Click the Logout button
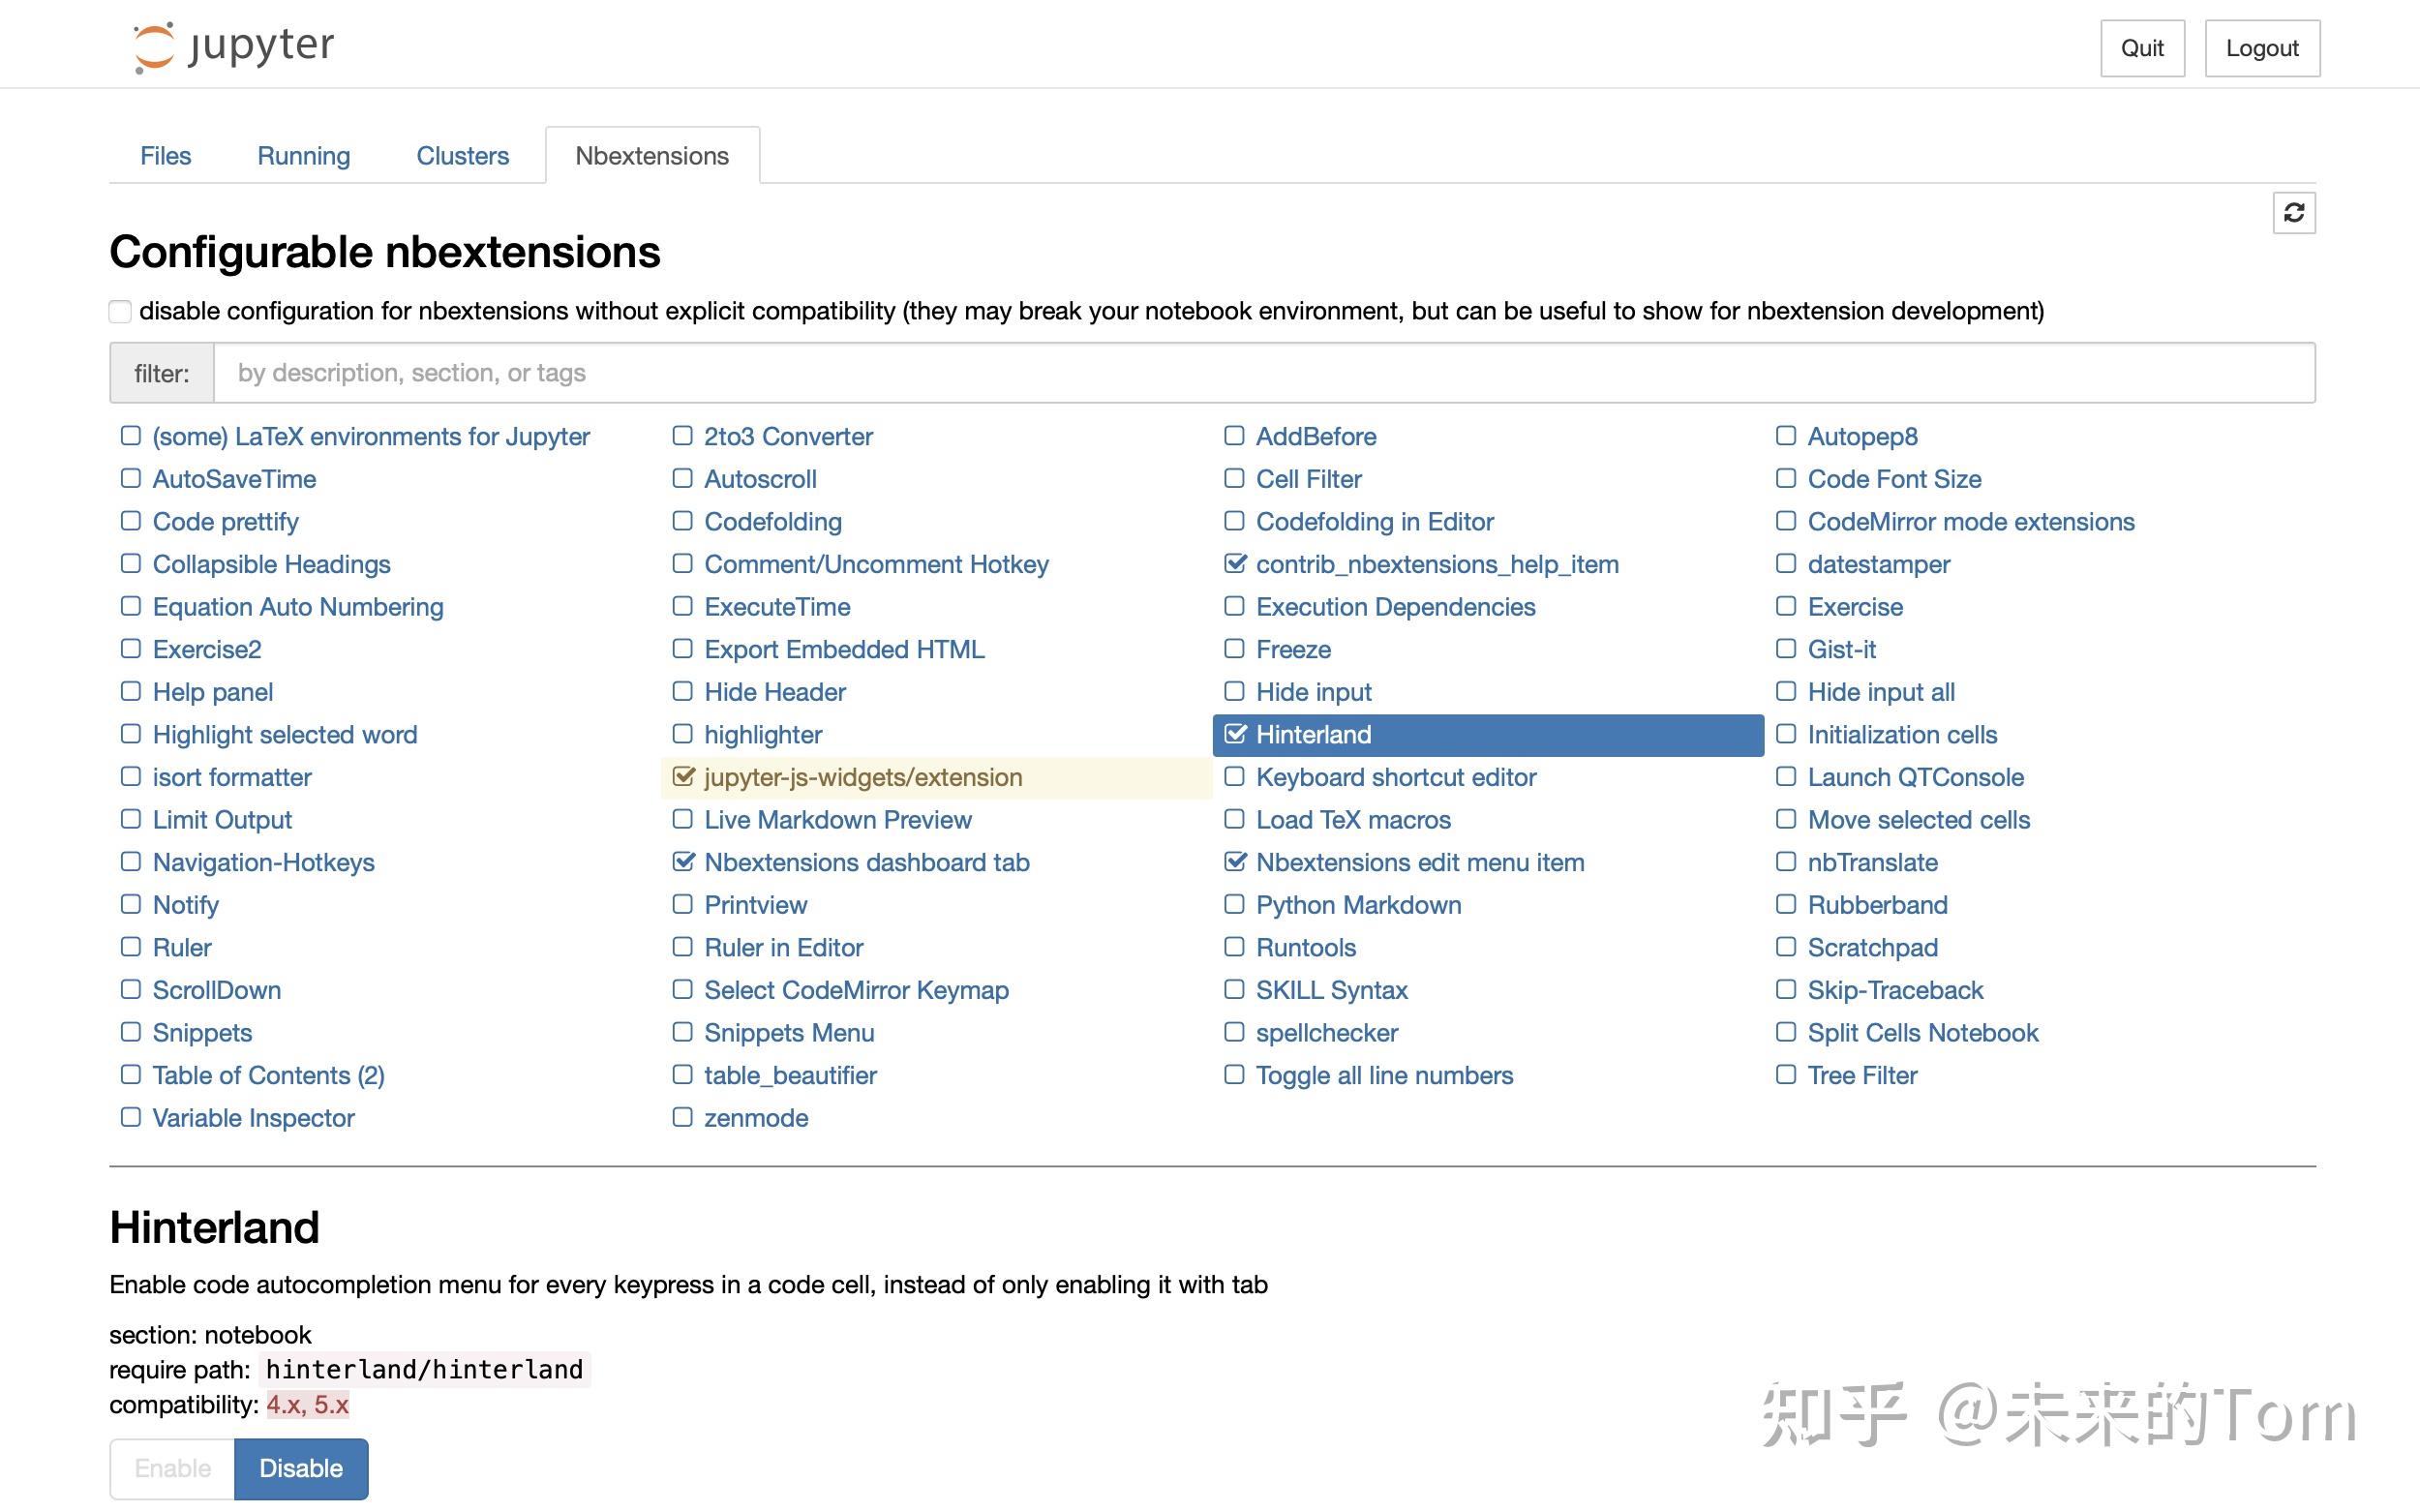Image resolution: width=2420 pixels, height=1512 pixels. 2263,47
